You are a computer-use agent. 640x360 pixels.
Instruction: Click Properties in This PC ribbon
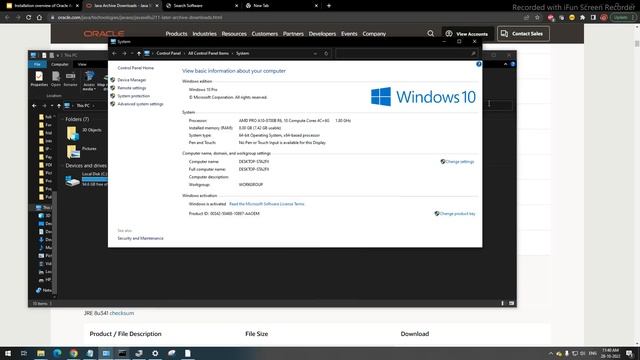tap(39, 79)
